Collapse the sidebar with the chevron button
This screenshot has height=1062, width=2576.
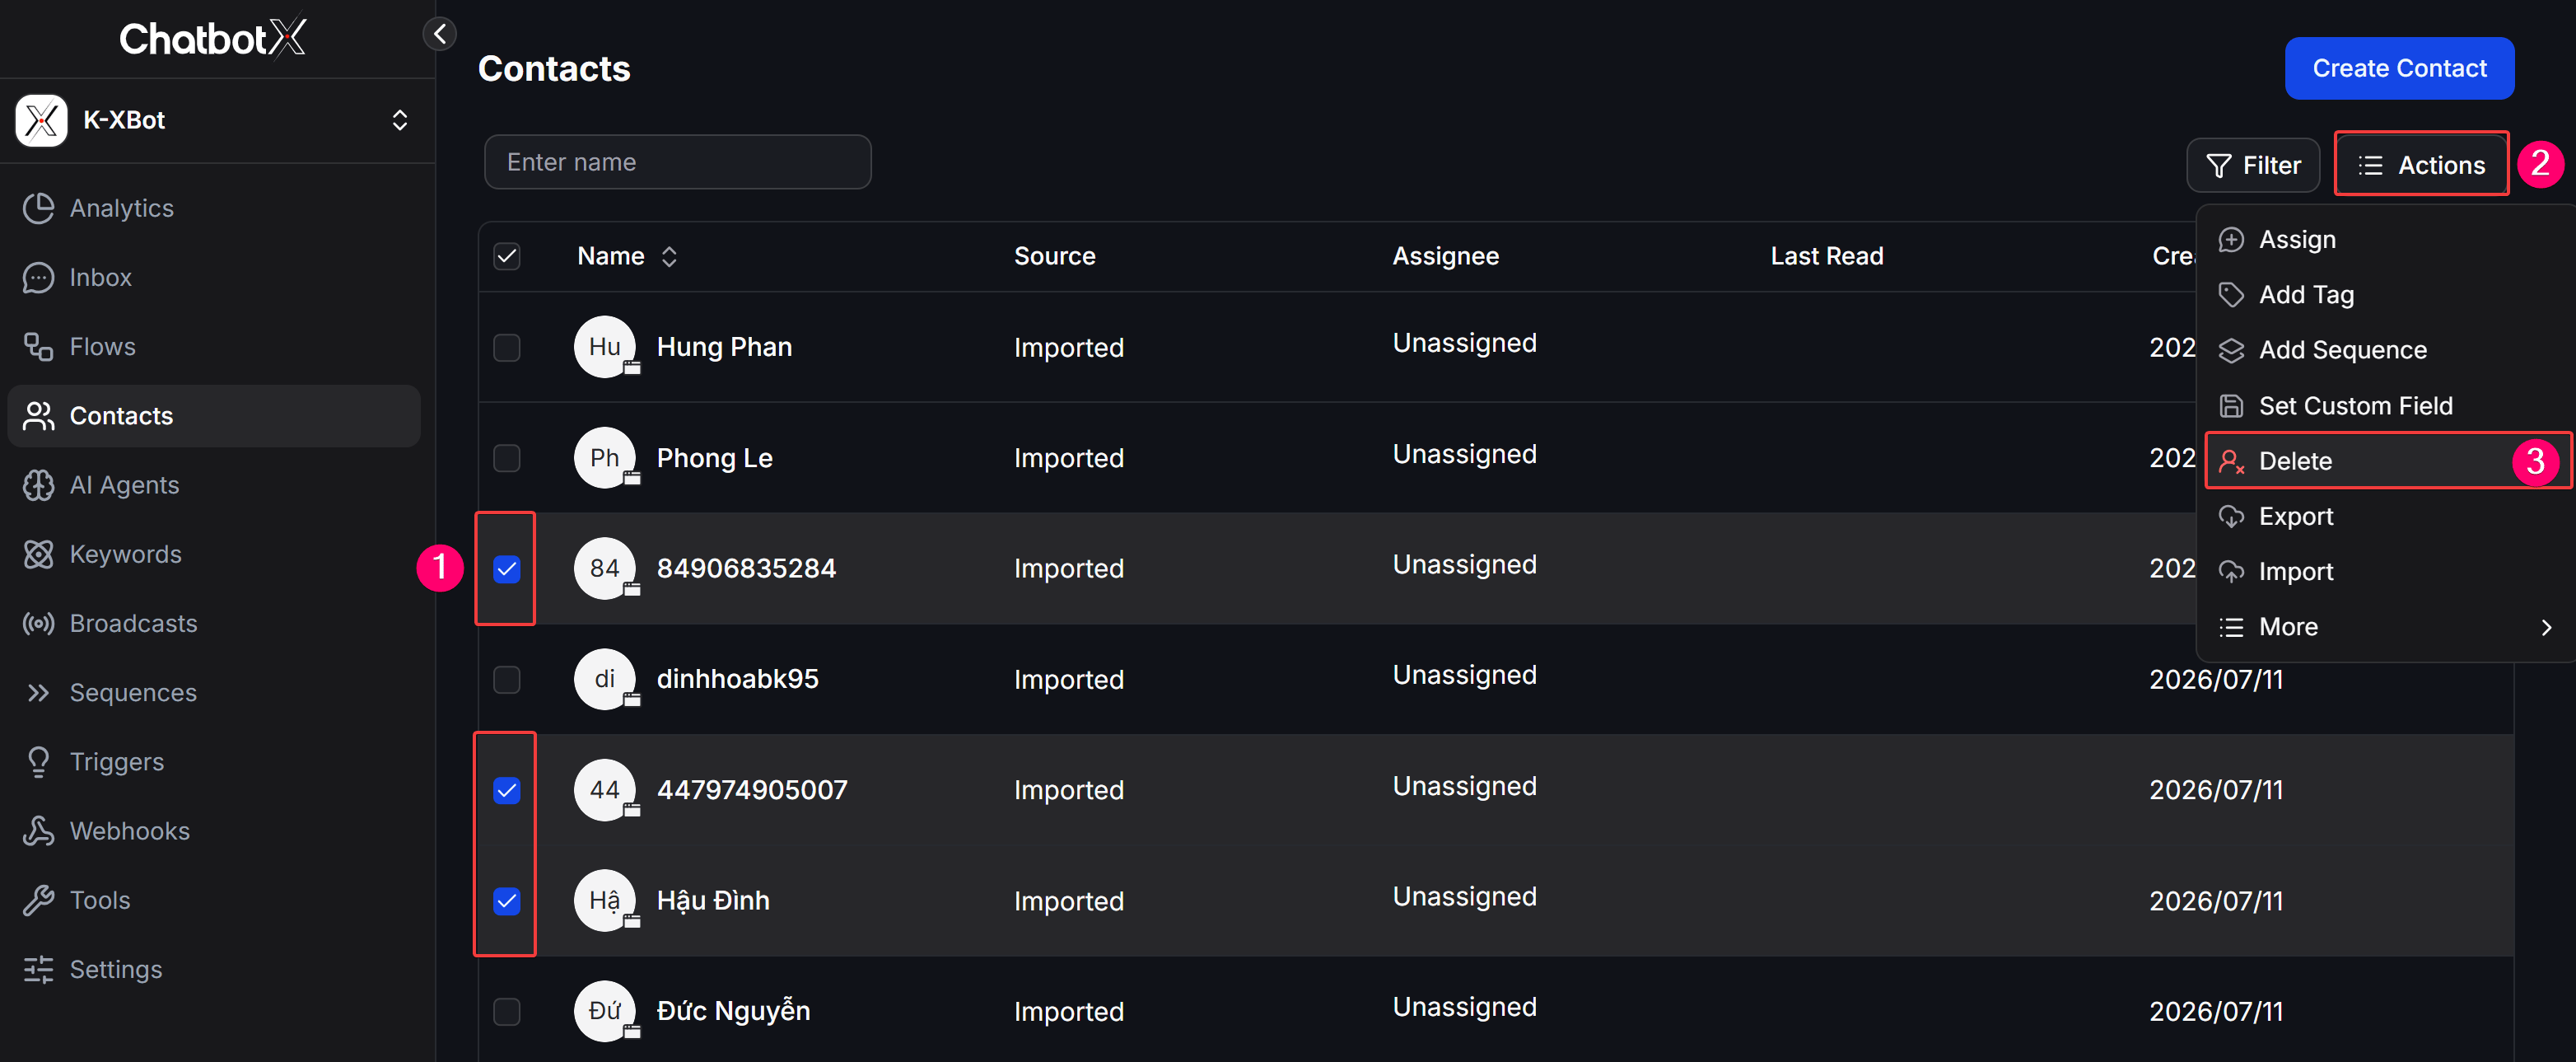[x=440, y=34]
